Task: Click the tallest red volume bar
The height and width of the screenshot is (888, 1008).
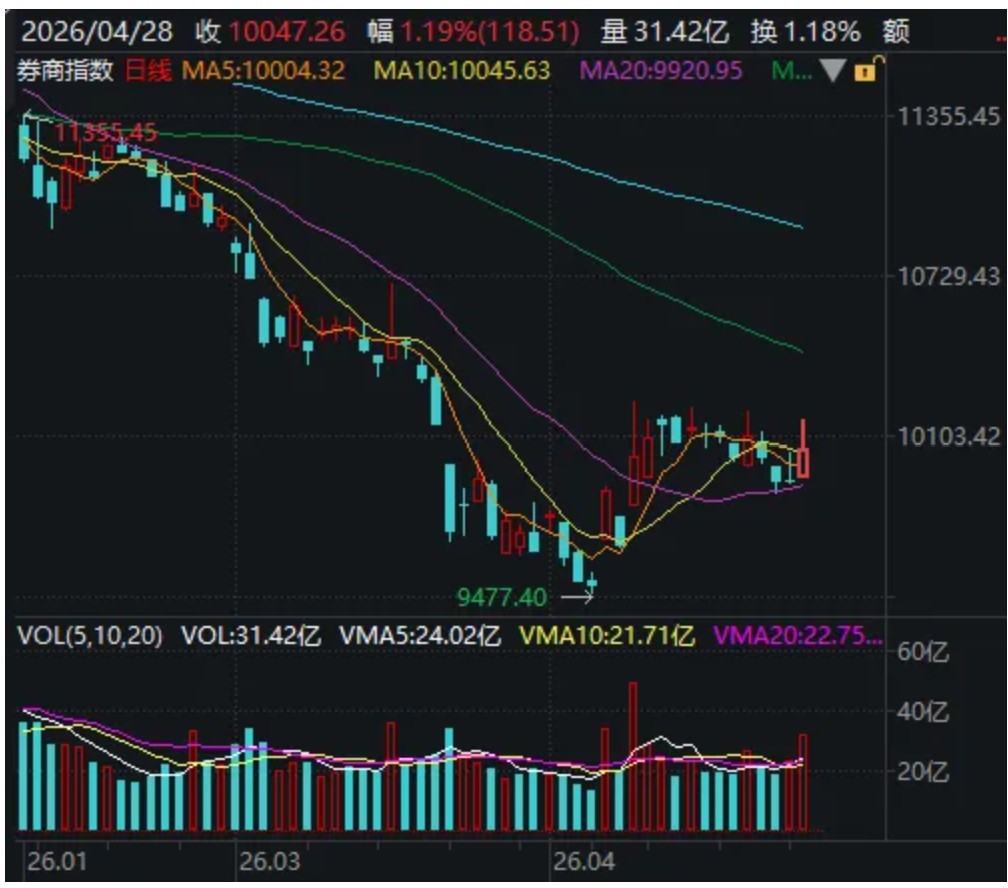Action: point(632,756)
